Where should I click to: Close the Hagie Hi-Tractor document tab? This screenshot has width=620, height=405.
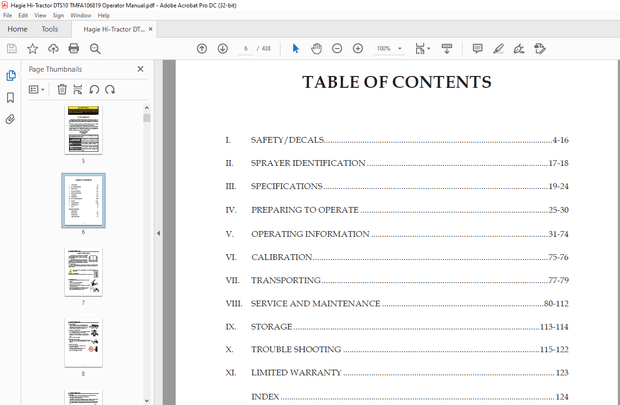tap(151, 29)
